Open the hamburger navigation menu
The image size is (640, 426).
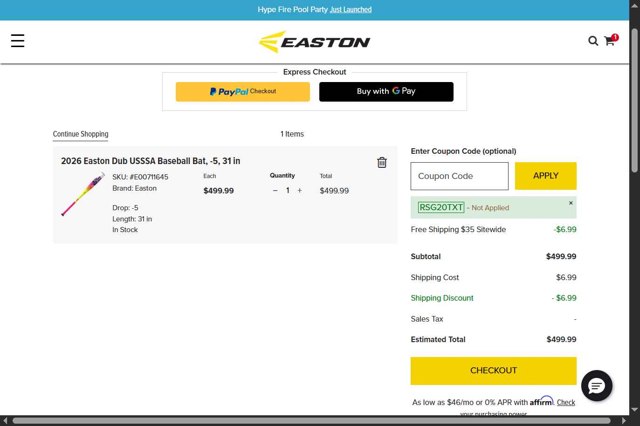18,41
